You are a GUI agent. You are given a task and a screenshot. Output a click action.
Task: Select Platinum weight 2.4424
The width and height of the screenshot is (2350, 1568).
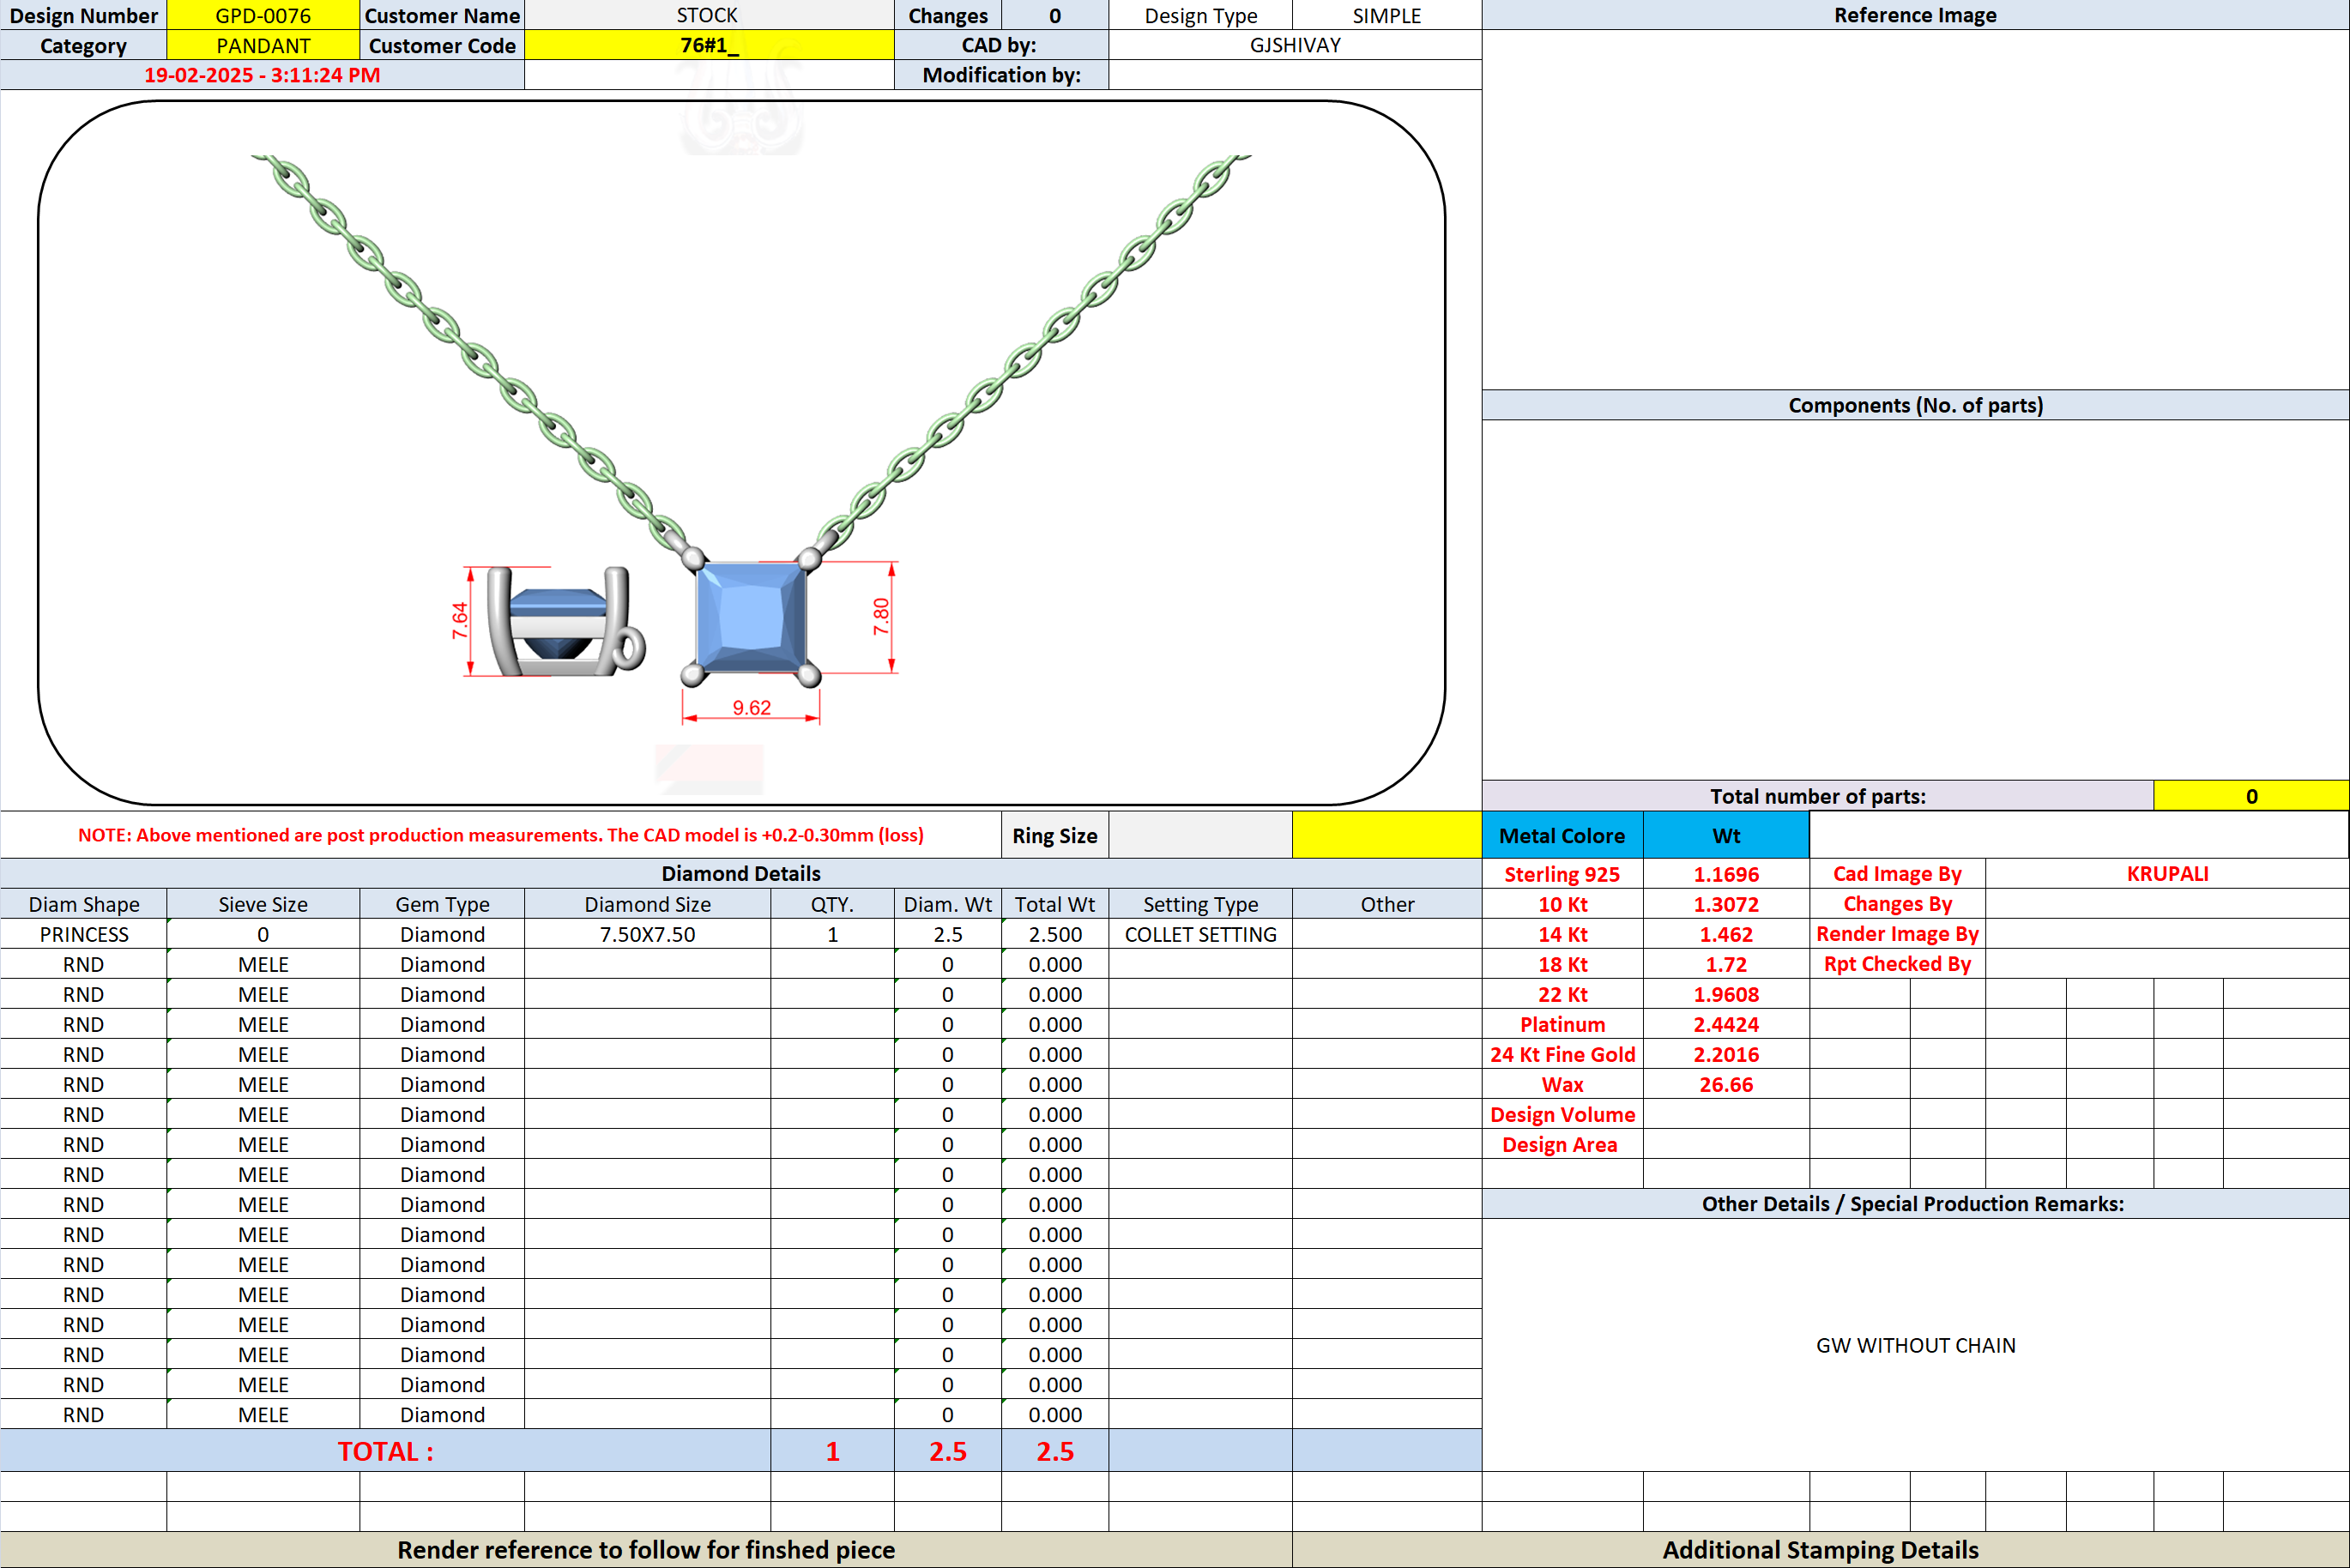(x=1726, y=1024)
